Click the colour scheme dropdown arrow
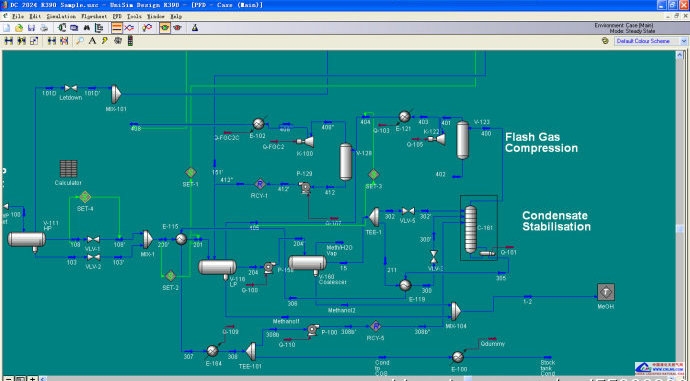Image resolution: width=690 pixels, height=381 pixels. (x=684, y=41)
